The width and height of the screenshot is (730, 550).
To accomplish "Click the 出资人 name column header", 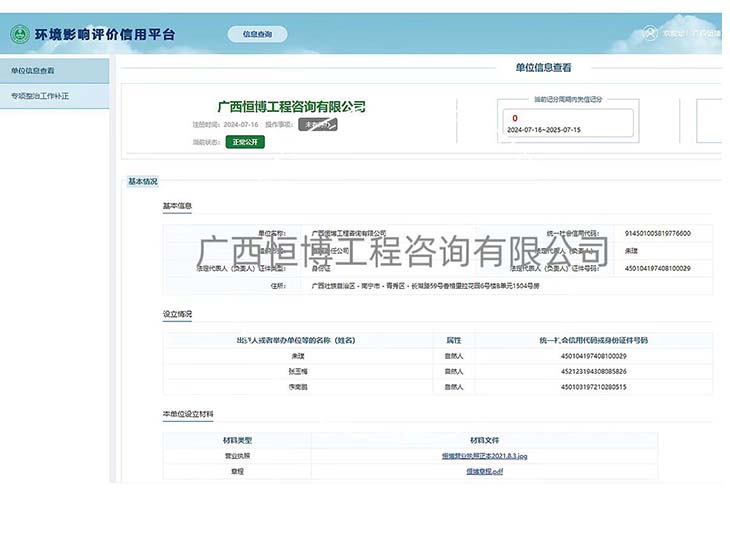I will point(296,340).
